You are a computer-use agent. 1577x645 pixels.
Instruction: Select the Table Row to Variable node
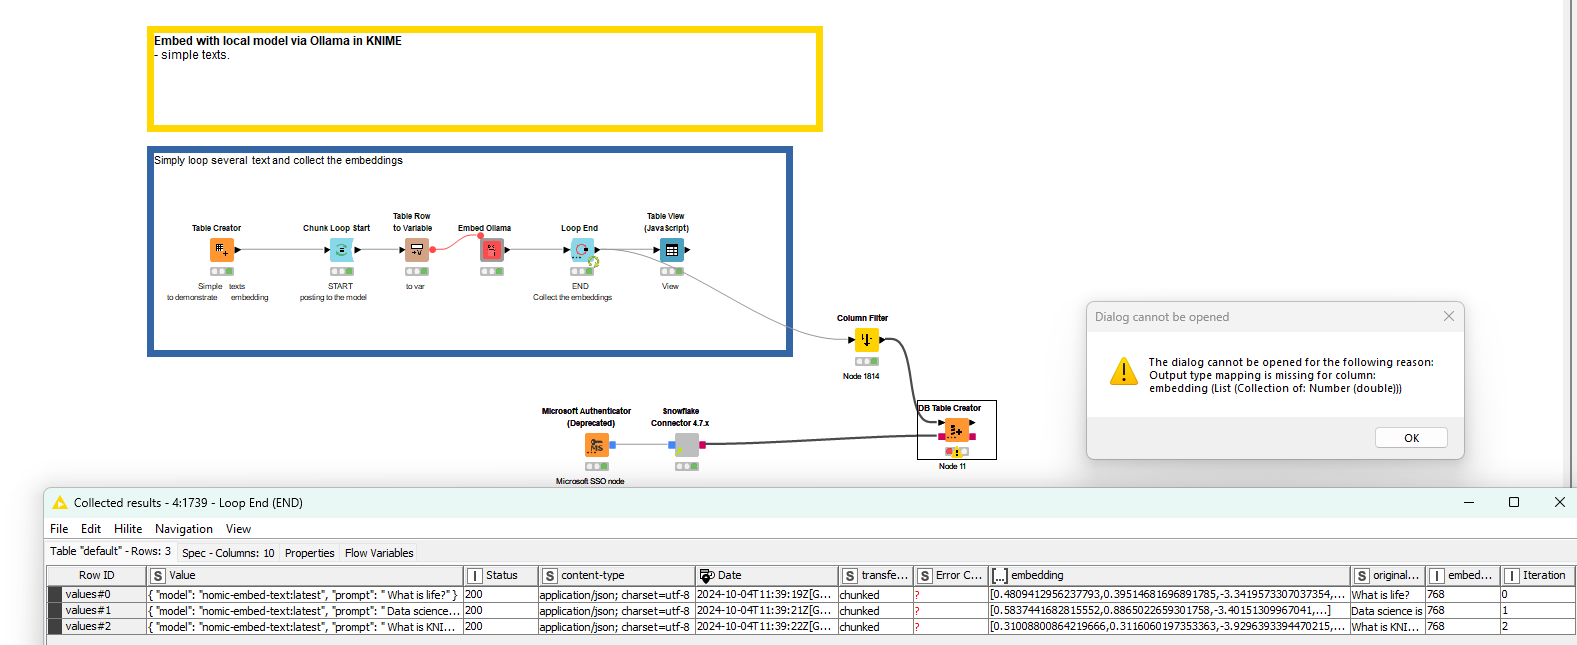416,249
